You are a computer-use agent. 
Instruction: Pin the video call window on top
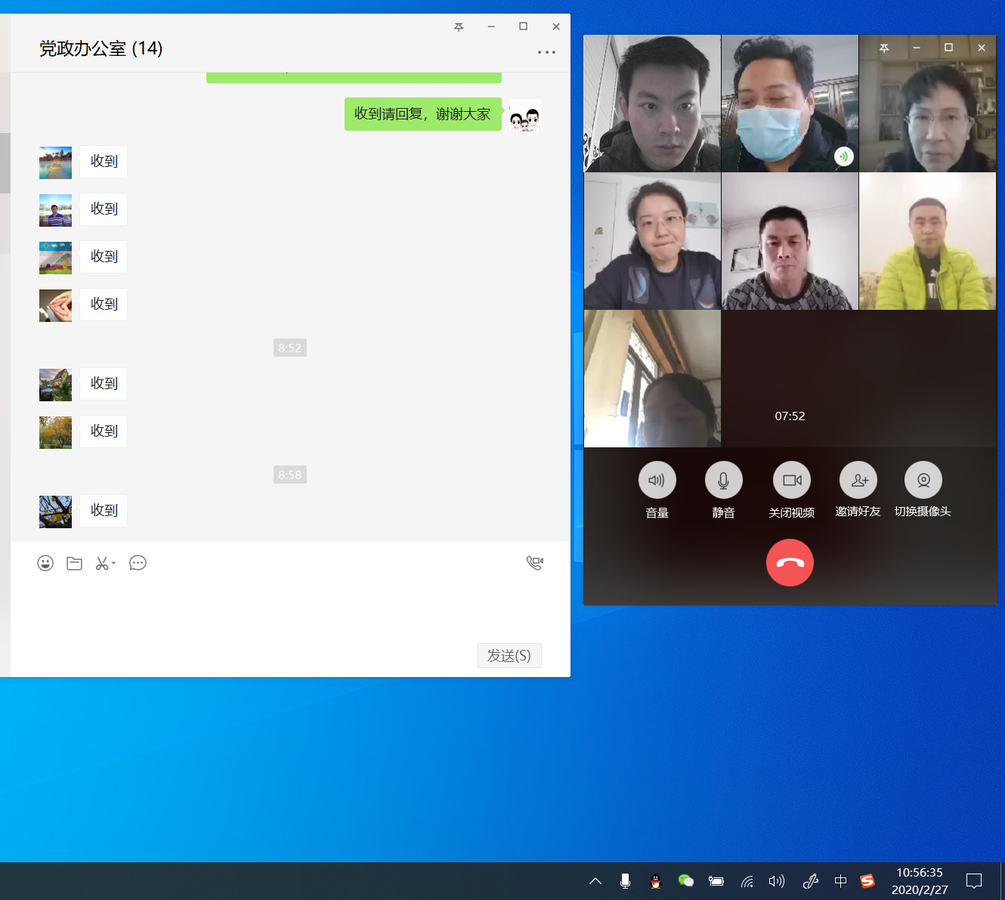[x=884, y=48]
